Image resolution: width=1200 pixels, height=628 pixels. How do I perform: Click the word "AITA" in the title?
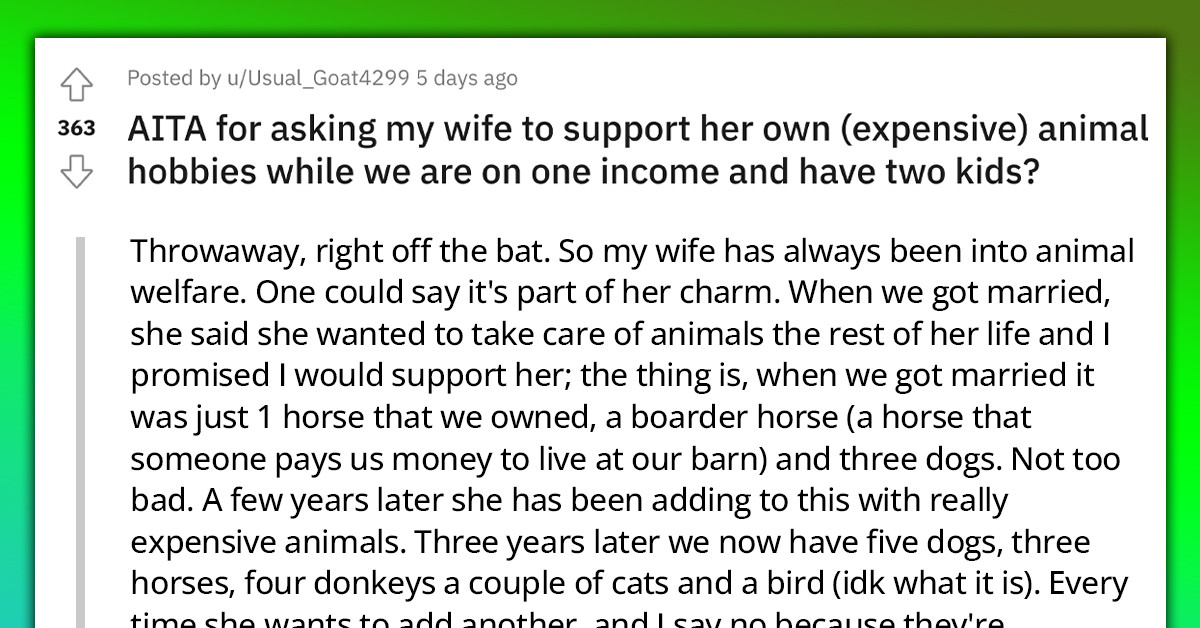tap(166, 130)
